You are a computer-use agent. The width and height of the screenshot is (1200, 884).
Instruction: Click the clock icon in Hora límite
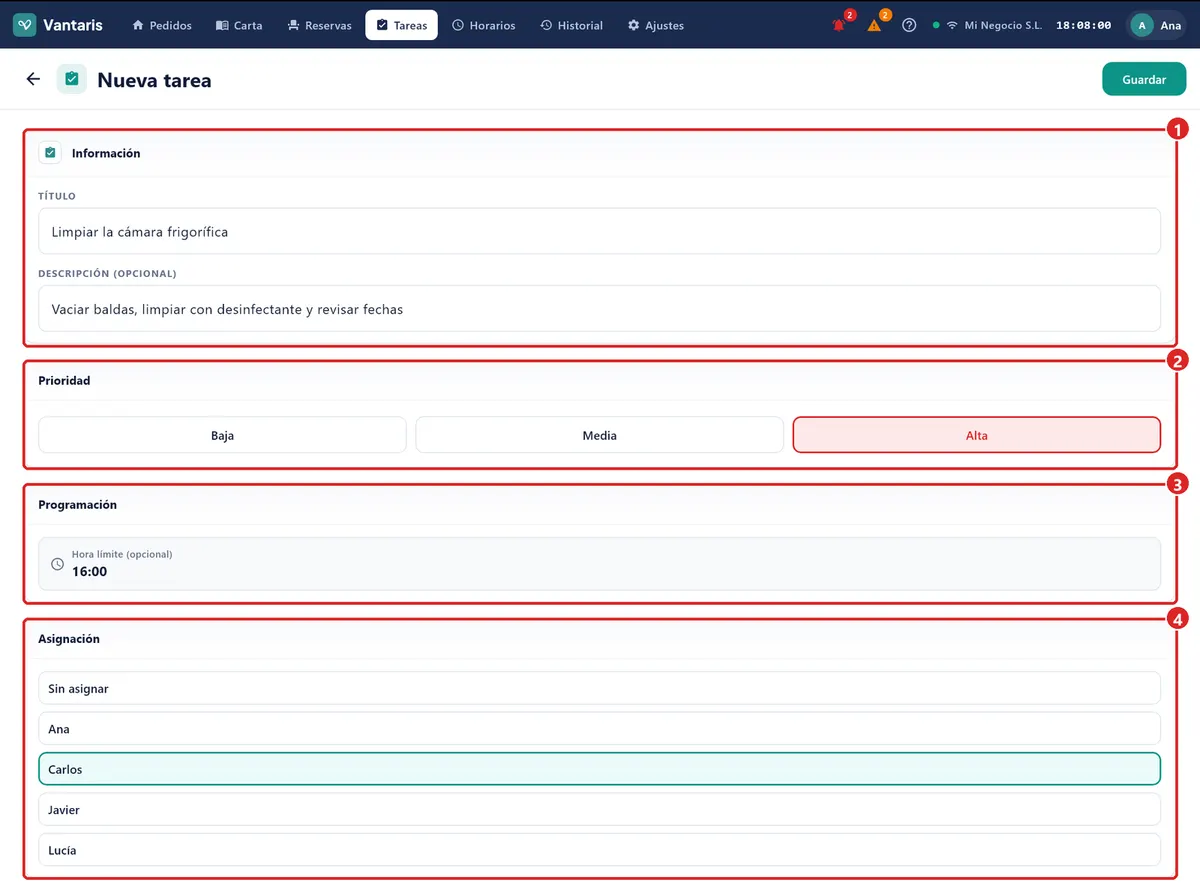[57, 564]
